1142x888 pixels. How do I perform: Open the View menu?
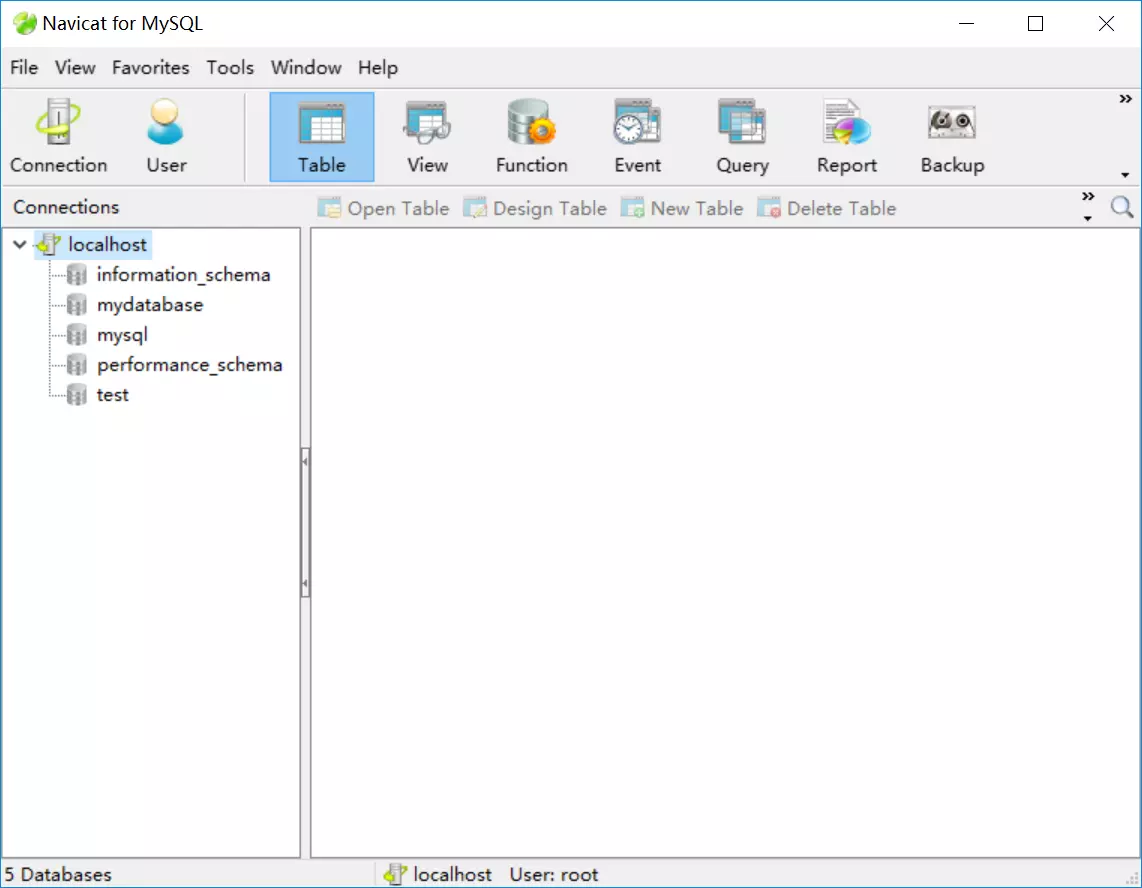75,68
